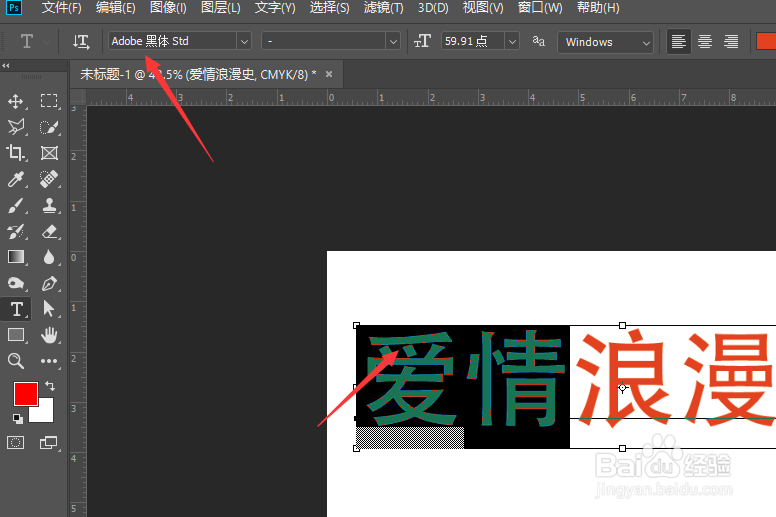The width and height of the screenshot is (776, 517).
Task: Select the Eraser tool
Action: 49,231
